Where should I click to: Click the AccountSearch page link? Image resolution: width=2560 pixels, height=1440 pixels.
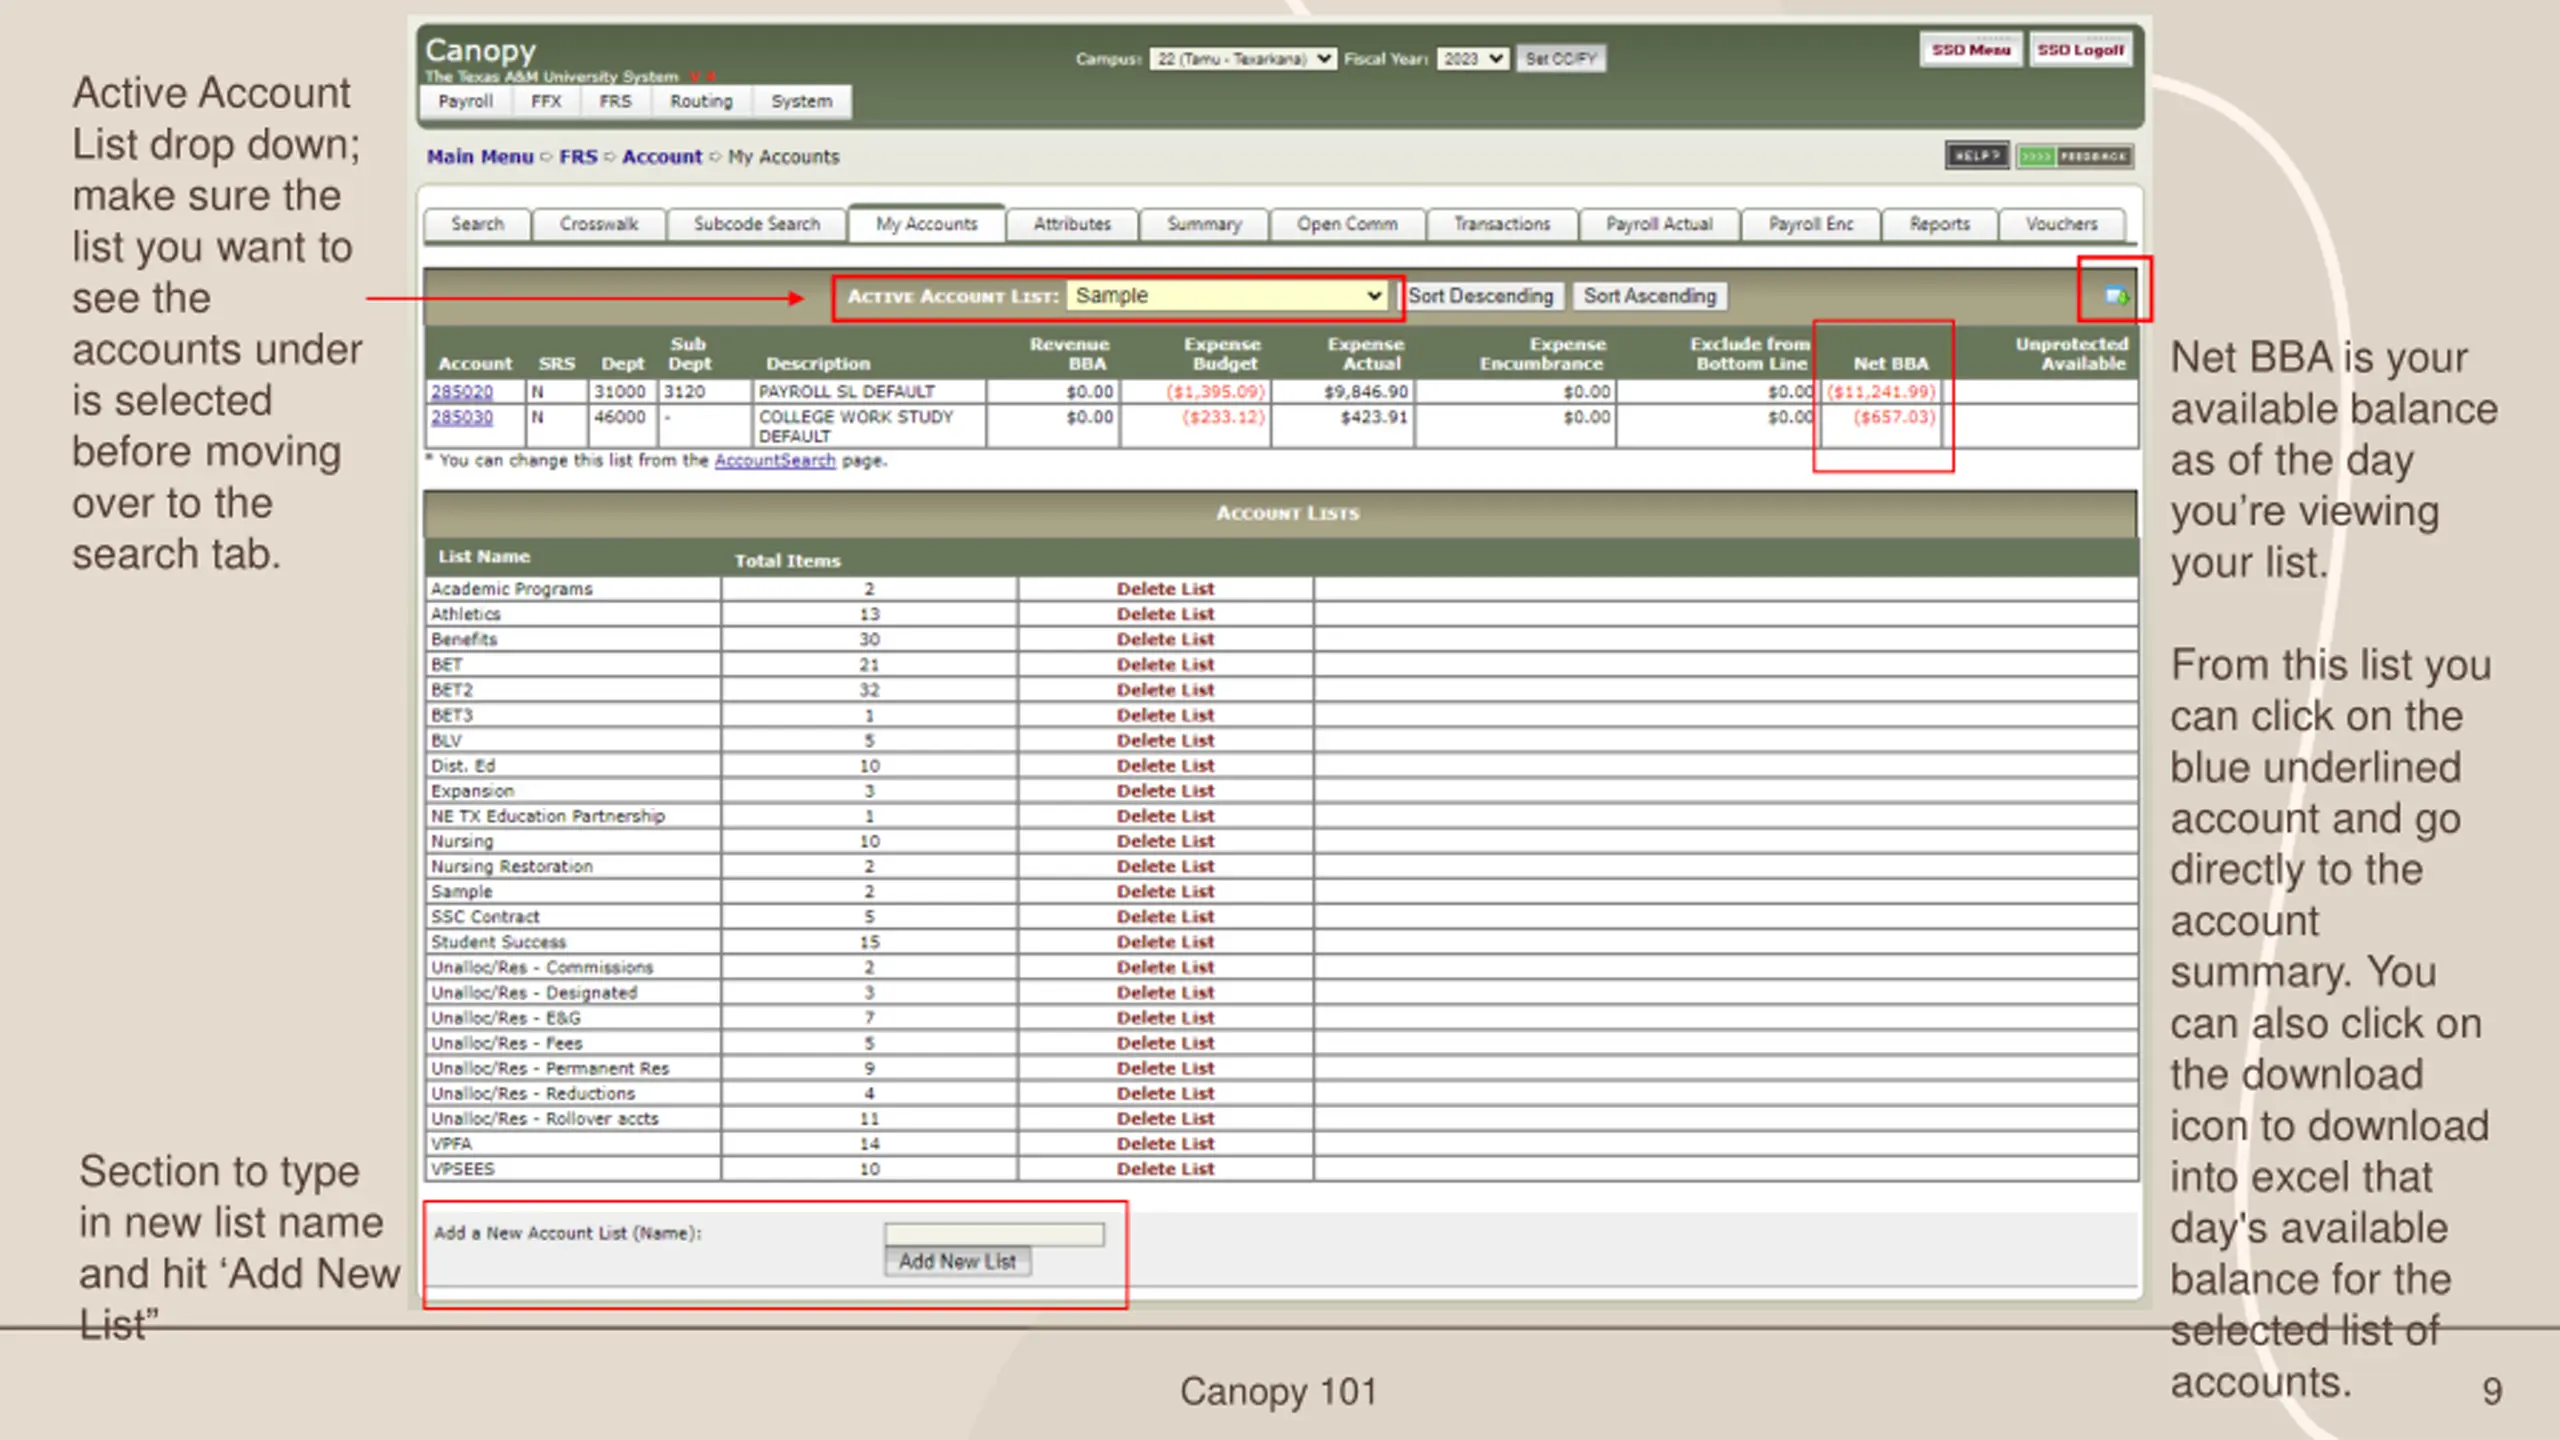coord(775,460)
